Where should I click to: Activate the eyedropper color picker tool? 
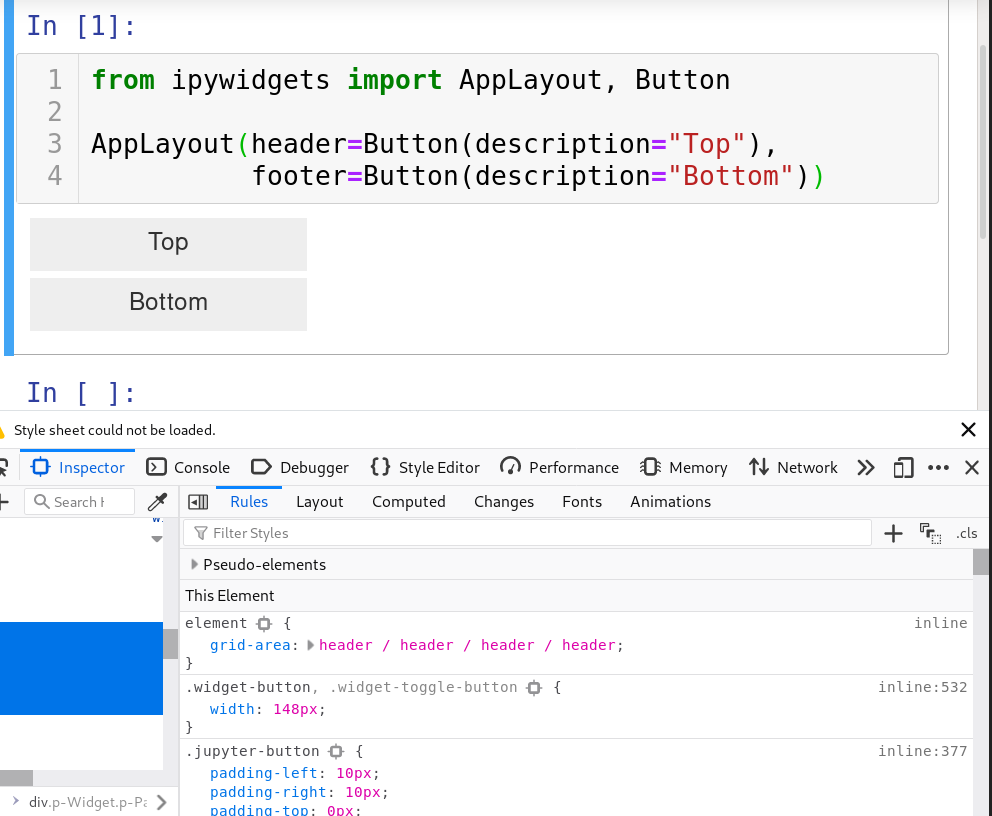pos(158,502)
